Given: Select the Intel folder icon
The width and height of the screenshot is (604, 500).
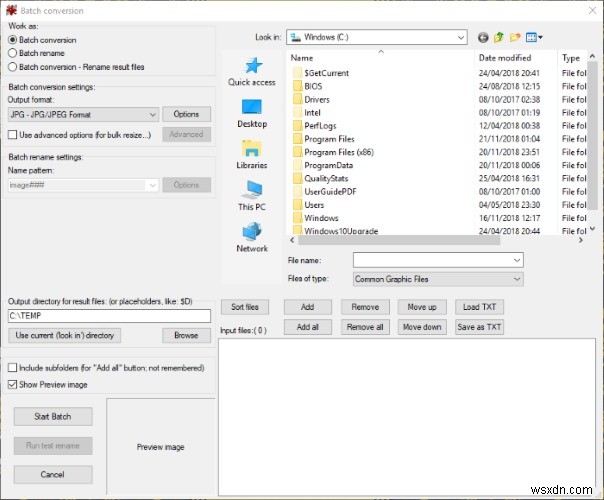Looking at the screenshot, I should 297,112.
